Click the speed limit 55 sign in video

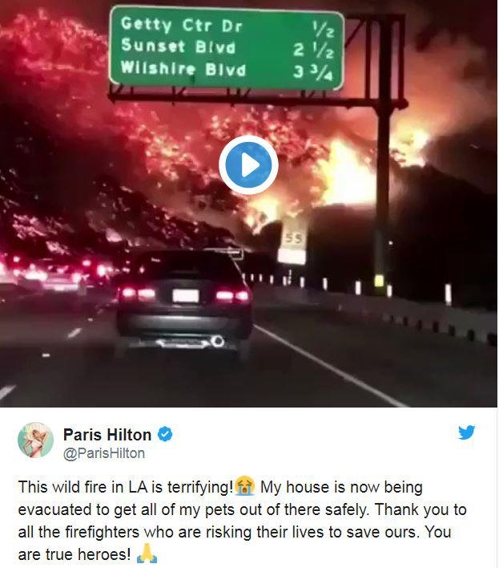294,246
